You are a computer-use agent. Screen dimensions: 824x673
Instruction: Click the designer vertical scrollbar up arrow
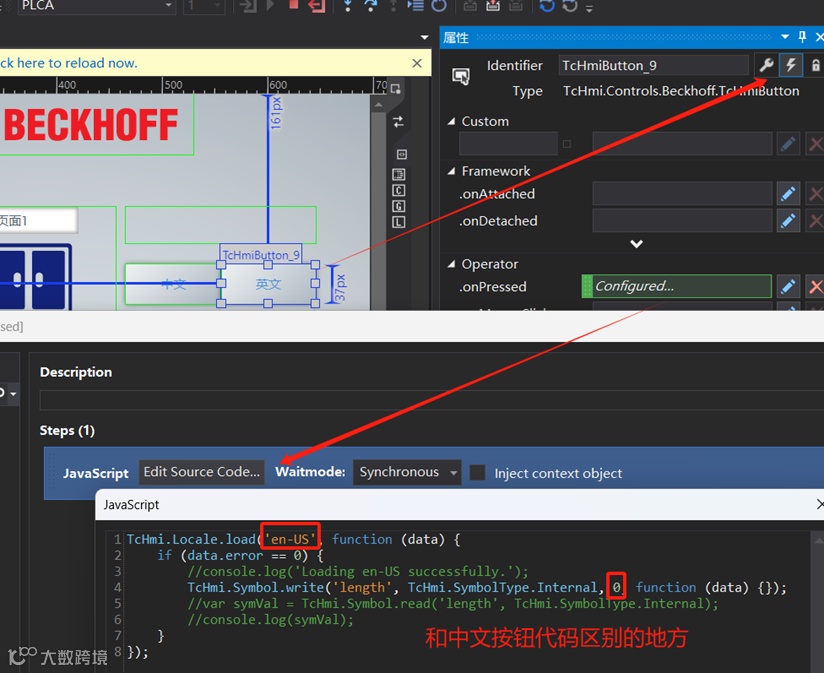click(379, 105)
